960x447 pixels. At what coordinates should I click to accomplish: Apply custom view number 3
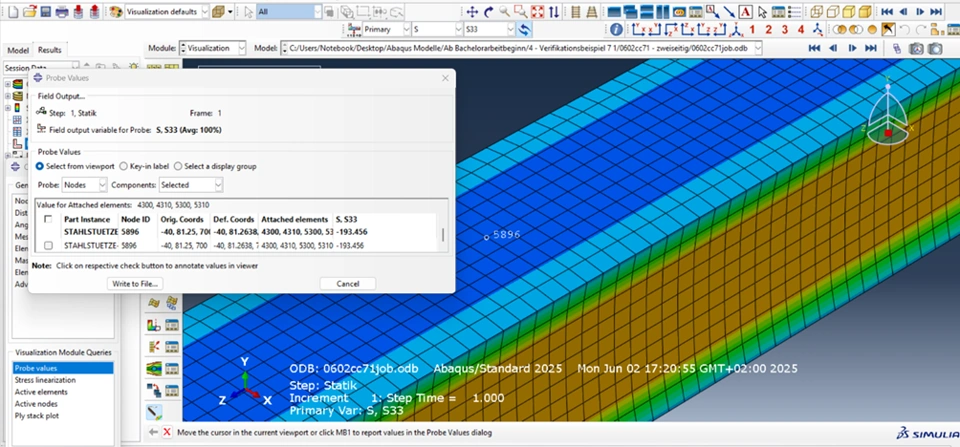784,29
